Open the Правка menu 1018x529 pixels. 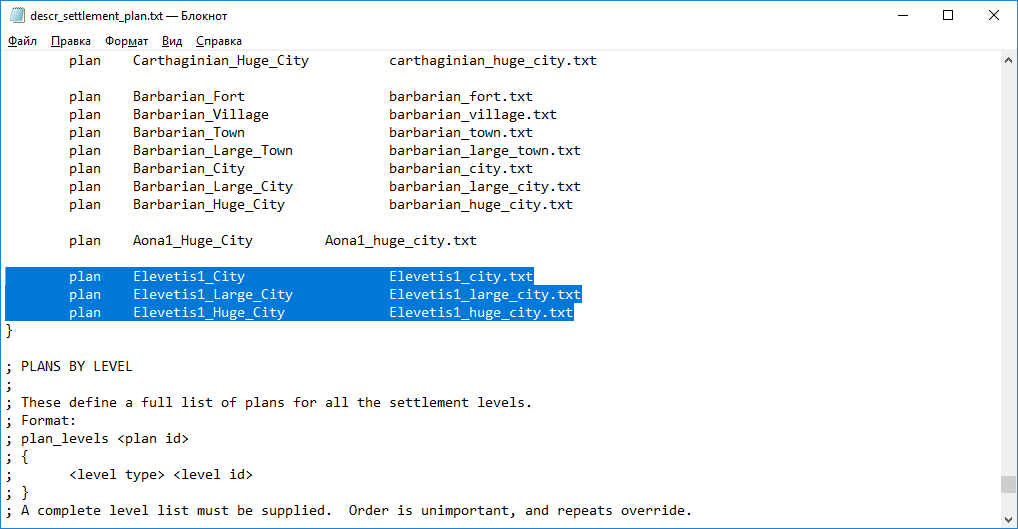(71, 41)
